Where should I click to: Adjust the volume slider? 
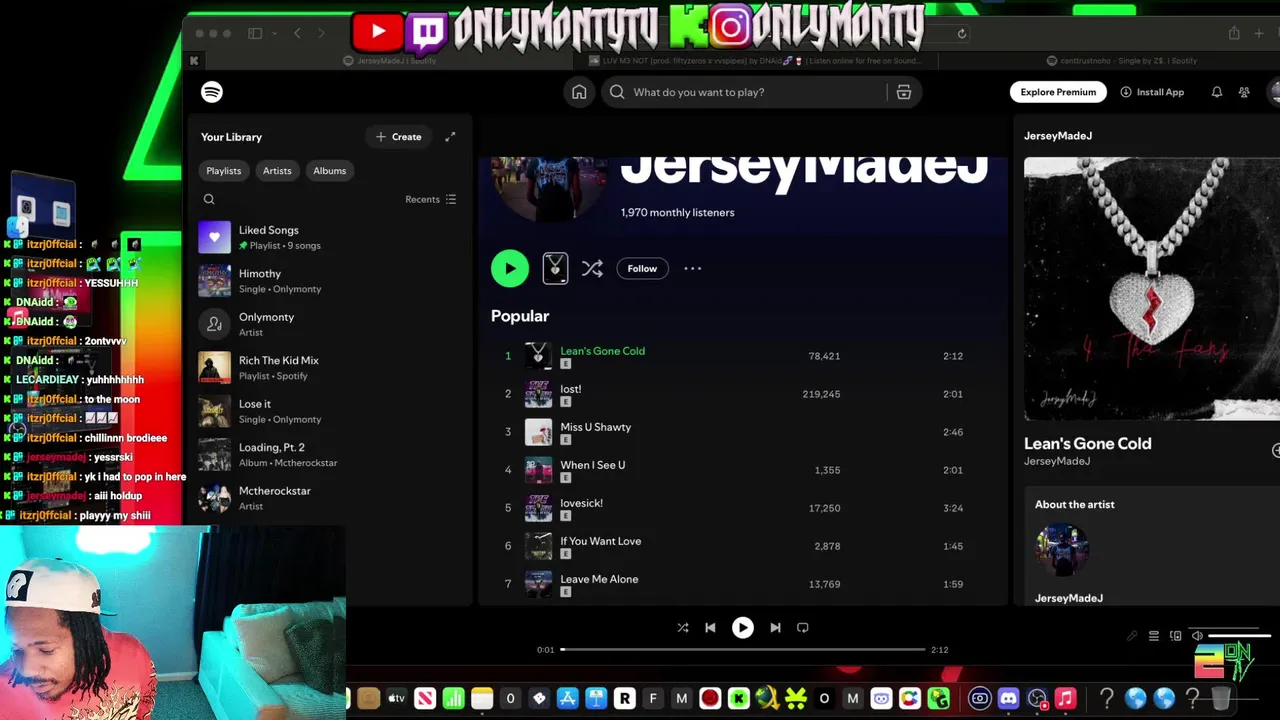pyautogui.click(x=1240, y=636)
